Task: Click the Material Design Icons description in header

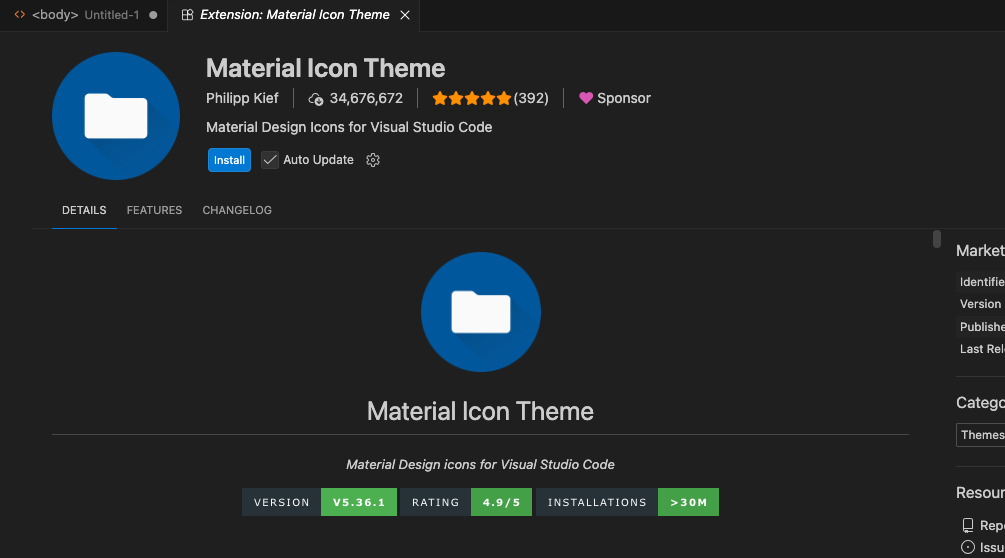Action: [349, 127]
